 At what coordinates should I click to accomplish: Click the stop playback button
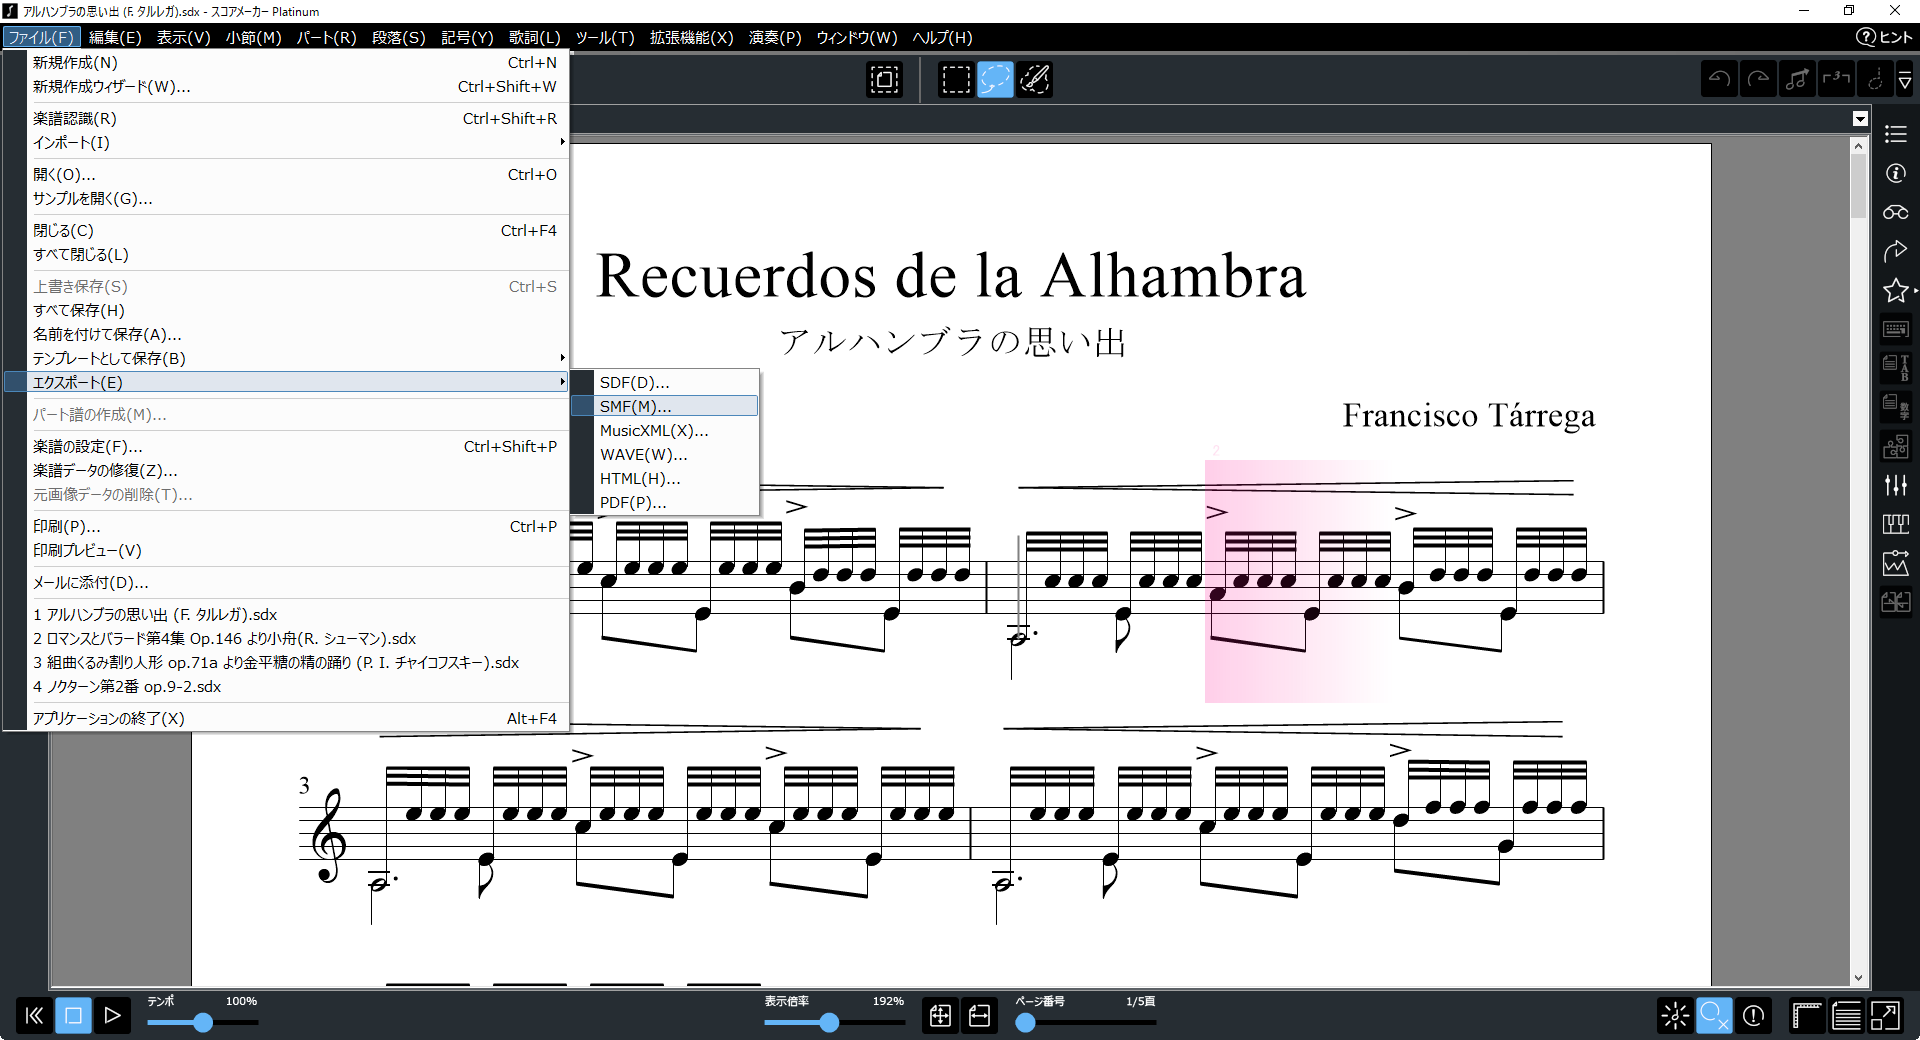coord(73,1016)
